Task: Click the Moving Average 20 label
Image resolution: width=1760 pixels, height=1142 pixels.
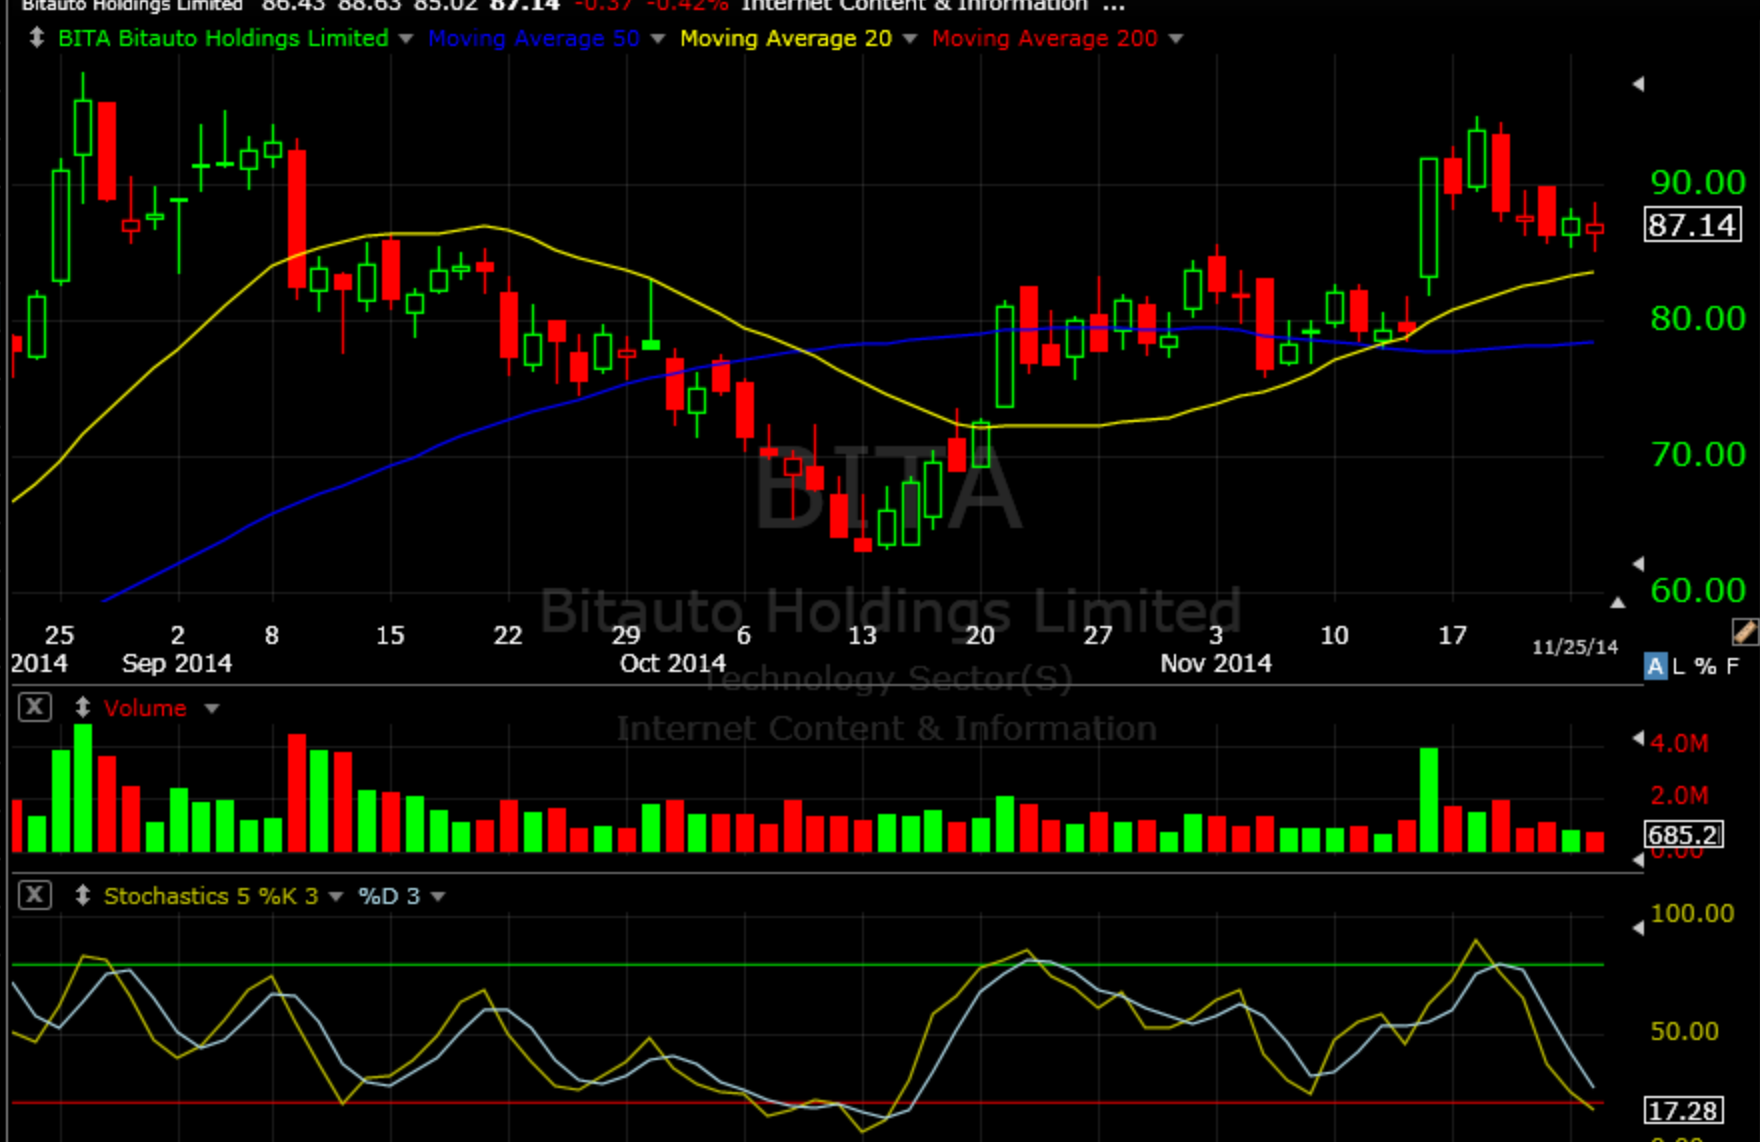Action: [x=786, y=38]
